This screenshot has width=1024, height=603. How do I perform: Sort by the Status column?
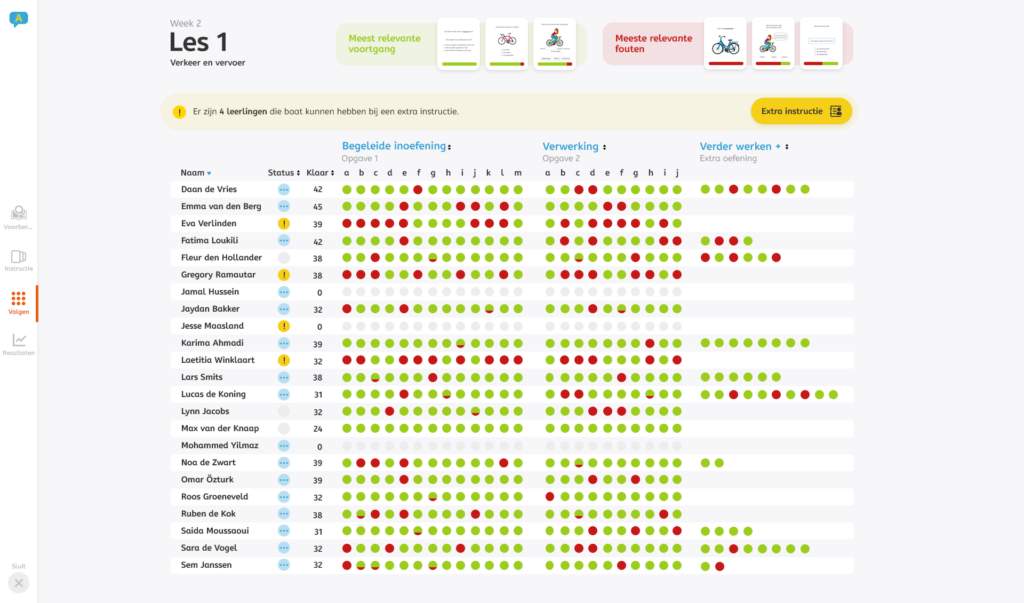(x=284, y=173)
